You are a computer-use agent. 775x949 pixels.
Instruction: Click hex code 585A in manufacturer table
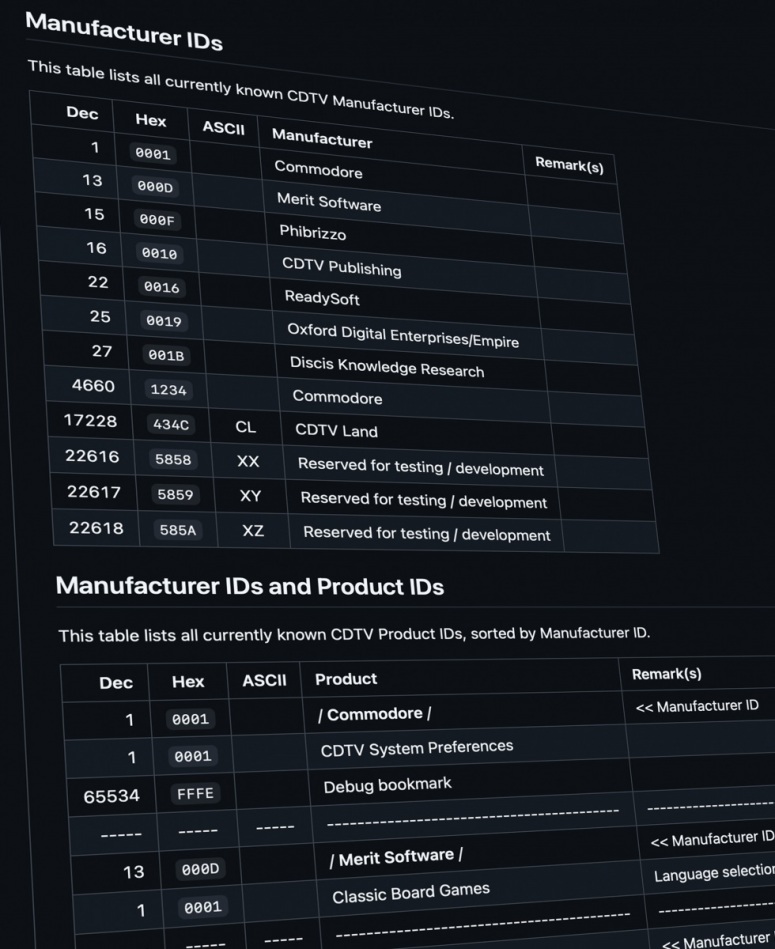(178, 531)
